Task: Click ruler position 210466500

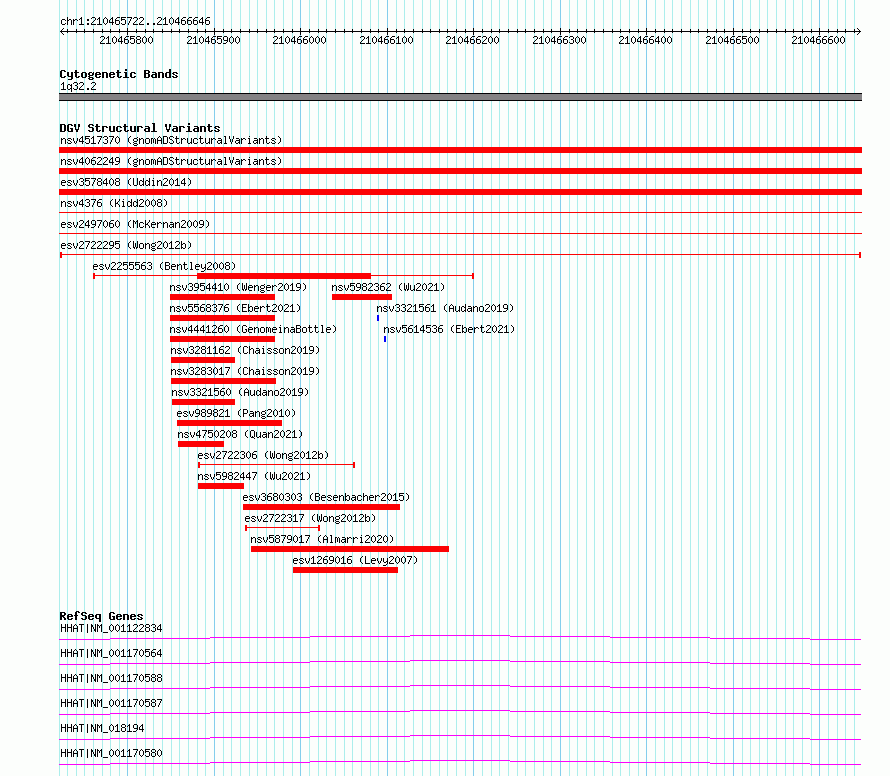Action: (732, 40)
